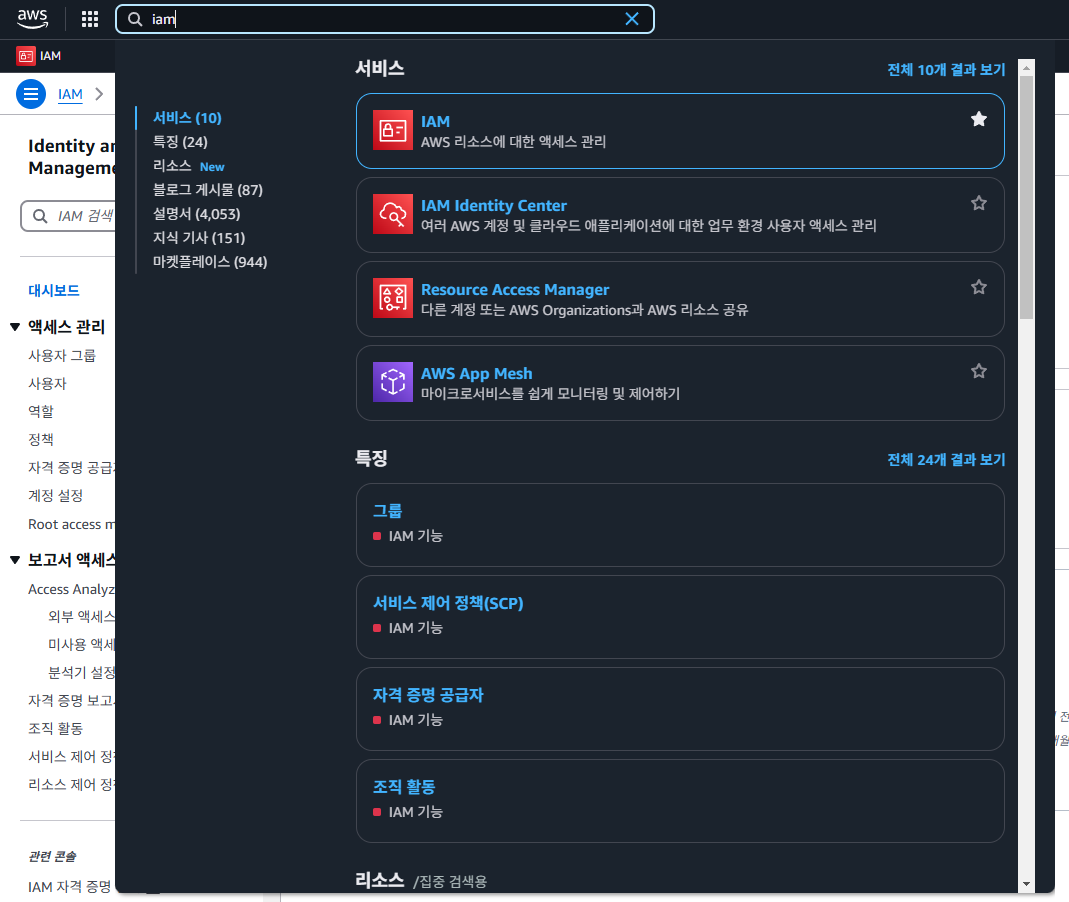
Task: Select the 마켓플레이스 (944) filter
Action: click(210, 262)
